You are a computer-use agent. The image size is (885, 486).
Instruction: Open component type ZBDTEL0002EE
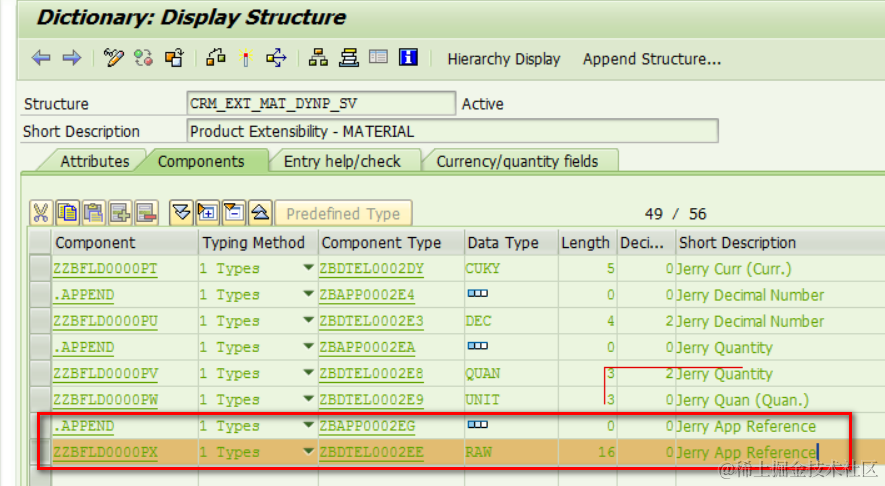click(371, 452)
